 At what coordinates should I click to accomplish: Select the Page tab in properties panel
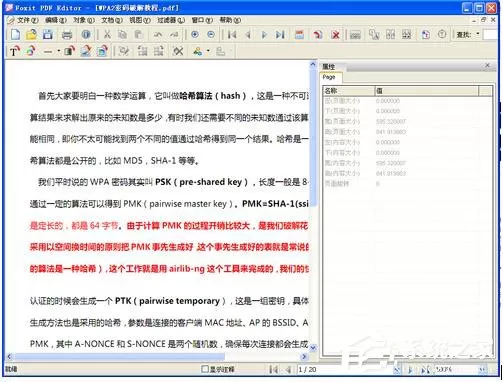coord(329,77)
